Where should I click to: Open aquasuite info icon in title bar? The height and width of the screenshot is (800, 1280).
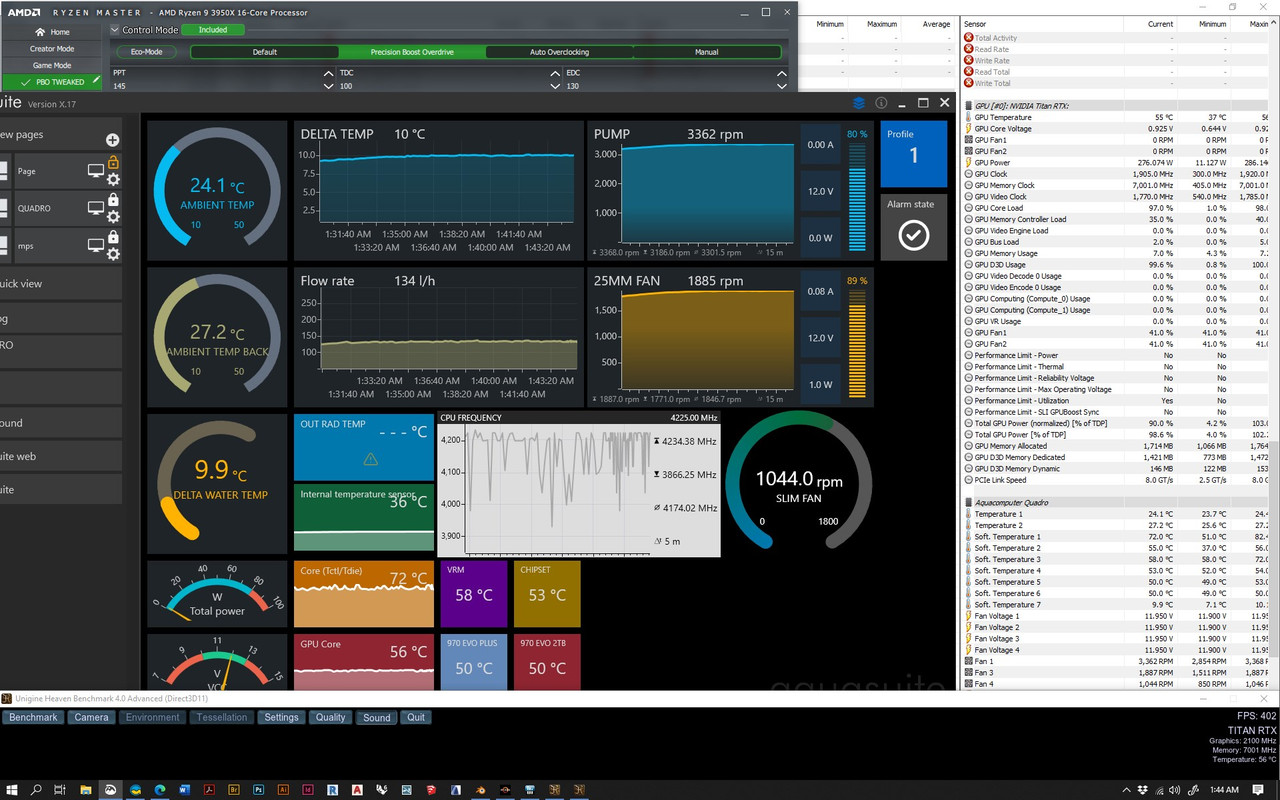(881, 103)
